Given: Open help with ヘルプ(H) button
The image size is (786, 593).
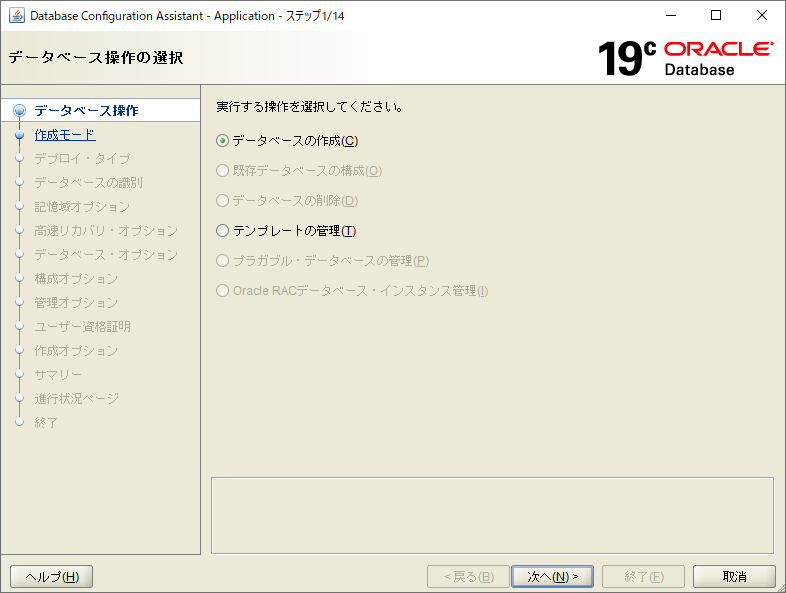Looking at the screenshot, I should click(52, 576).
